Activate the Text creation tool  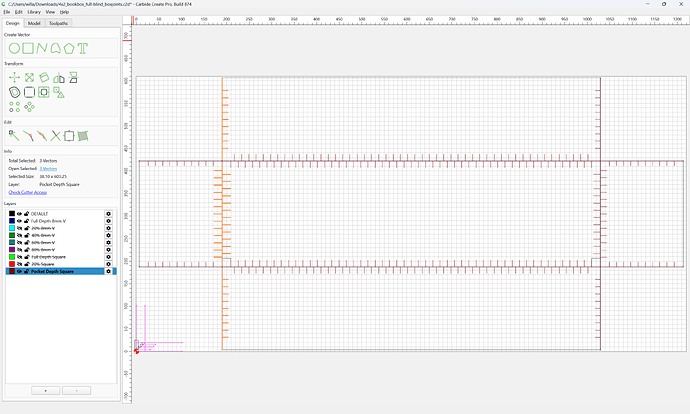83,48
